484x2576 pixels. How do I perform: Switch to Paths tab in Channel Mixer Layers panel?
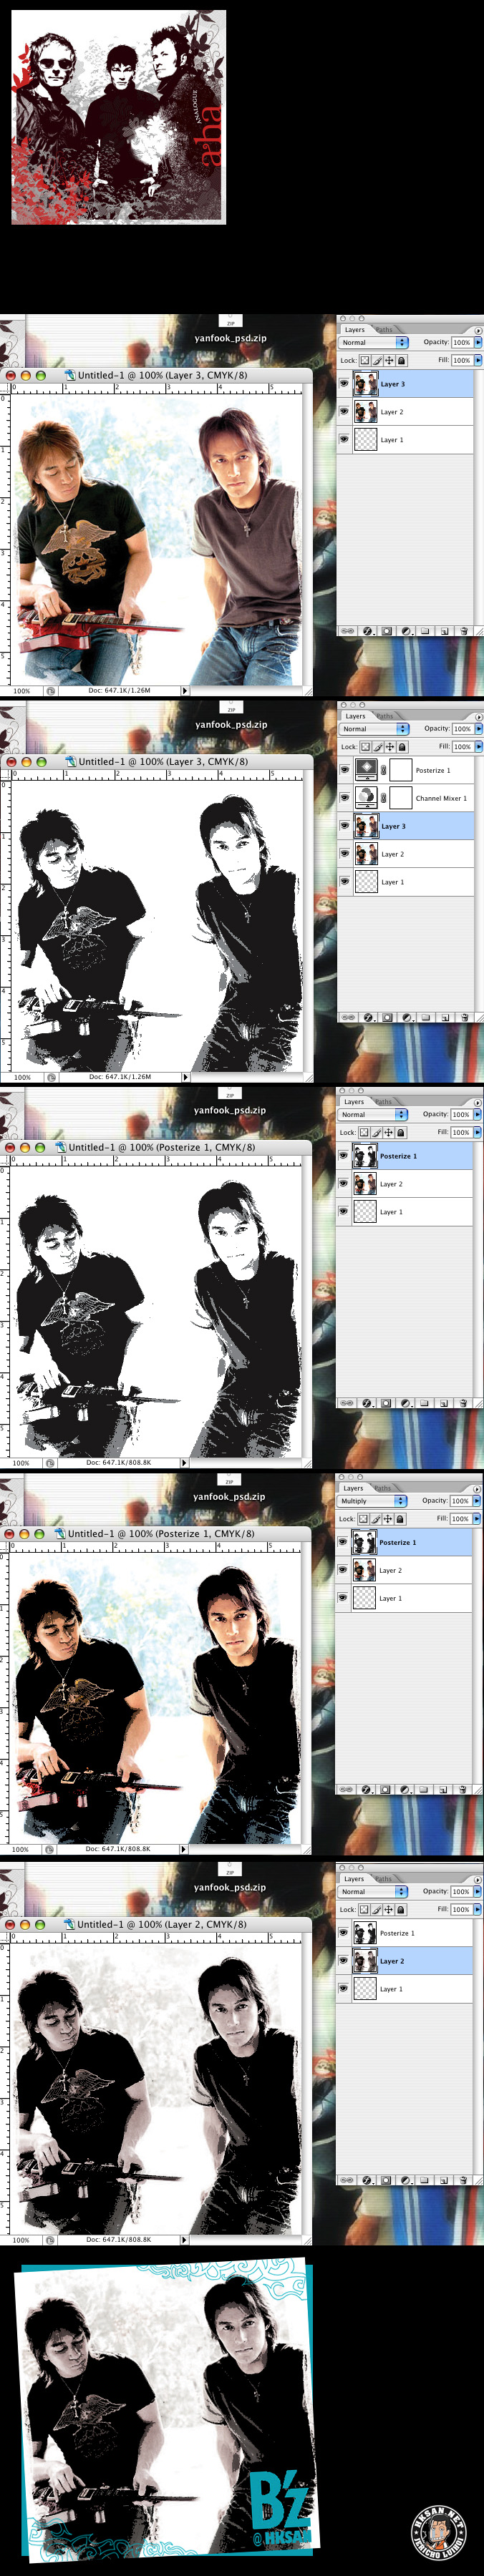pyautogui.click(x=385, y=716)
